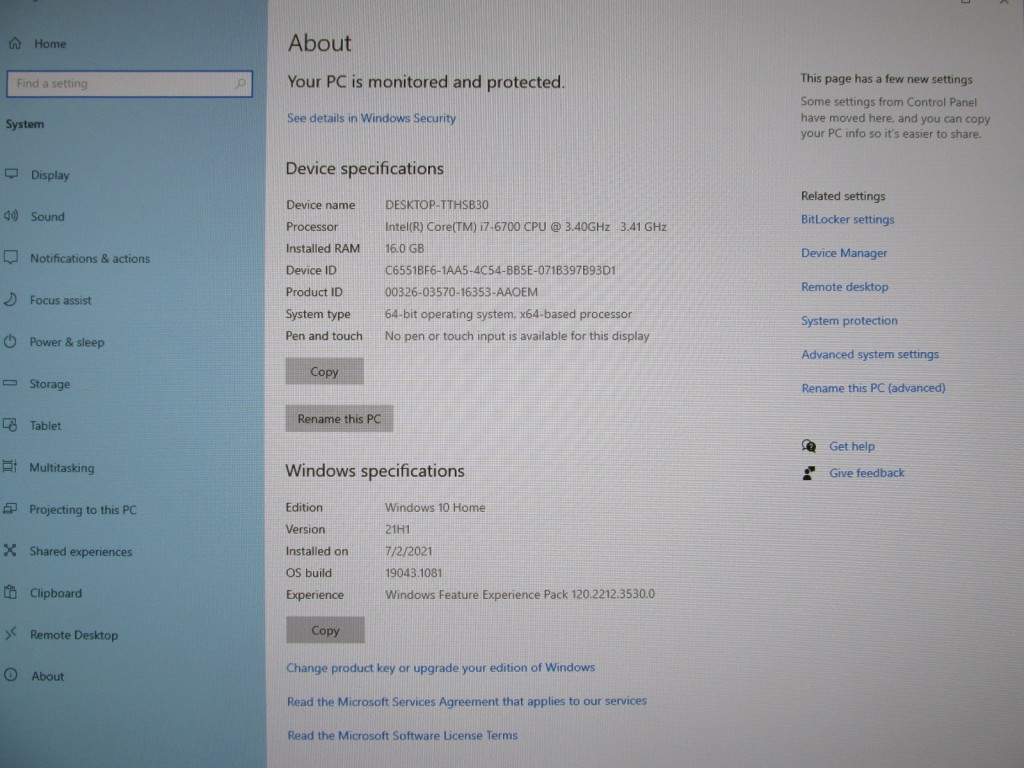Click the Multitasking icon
This screenshot has height=768, width=1024.
click(x=10, y=467)
